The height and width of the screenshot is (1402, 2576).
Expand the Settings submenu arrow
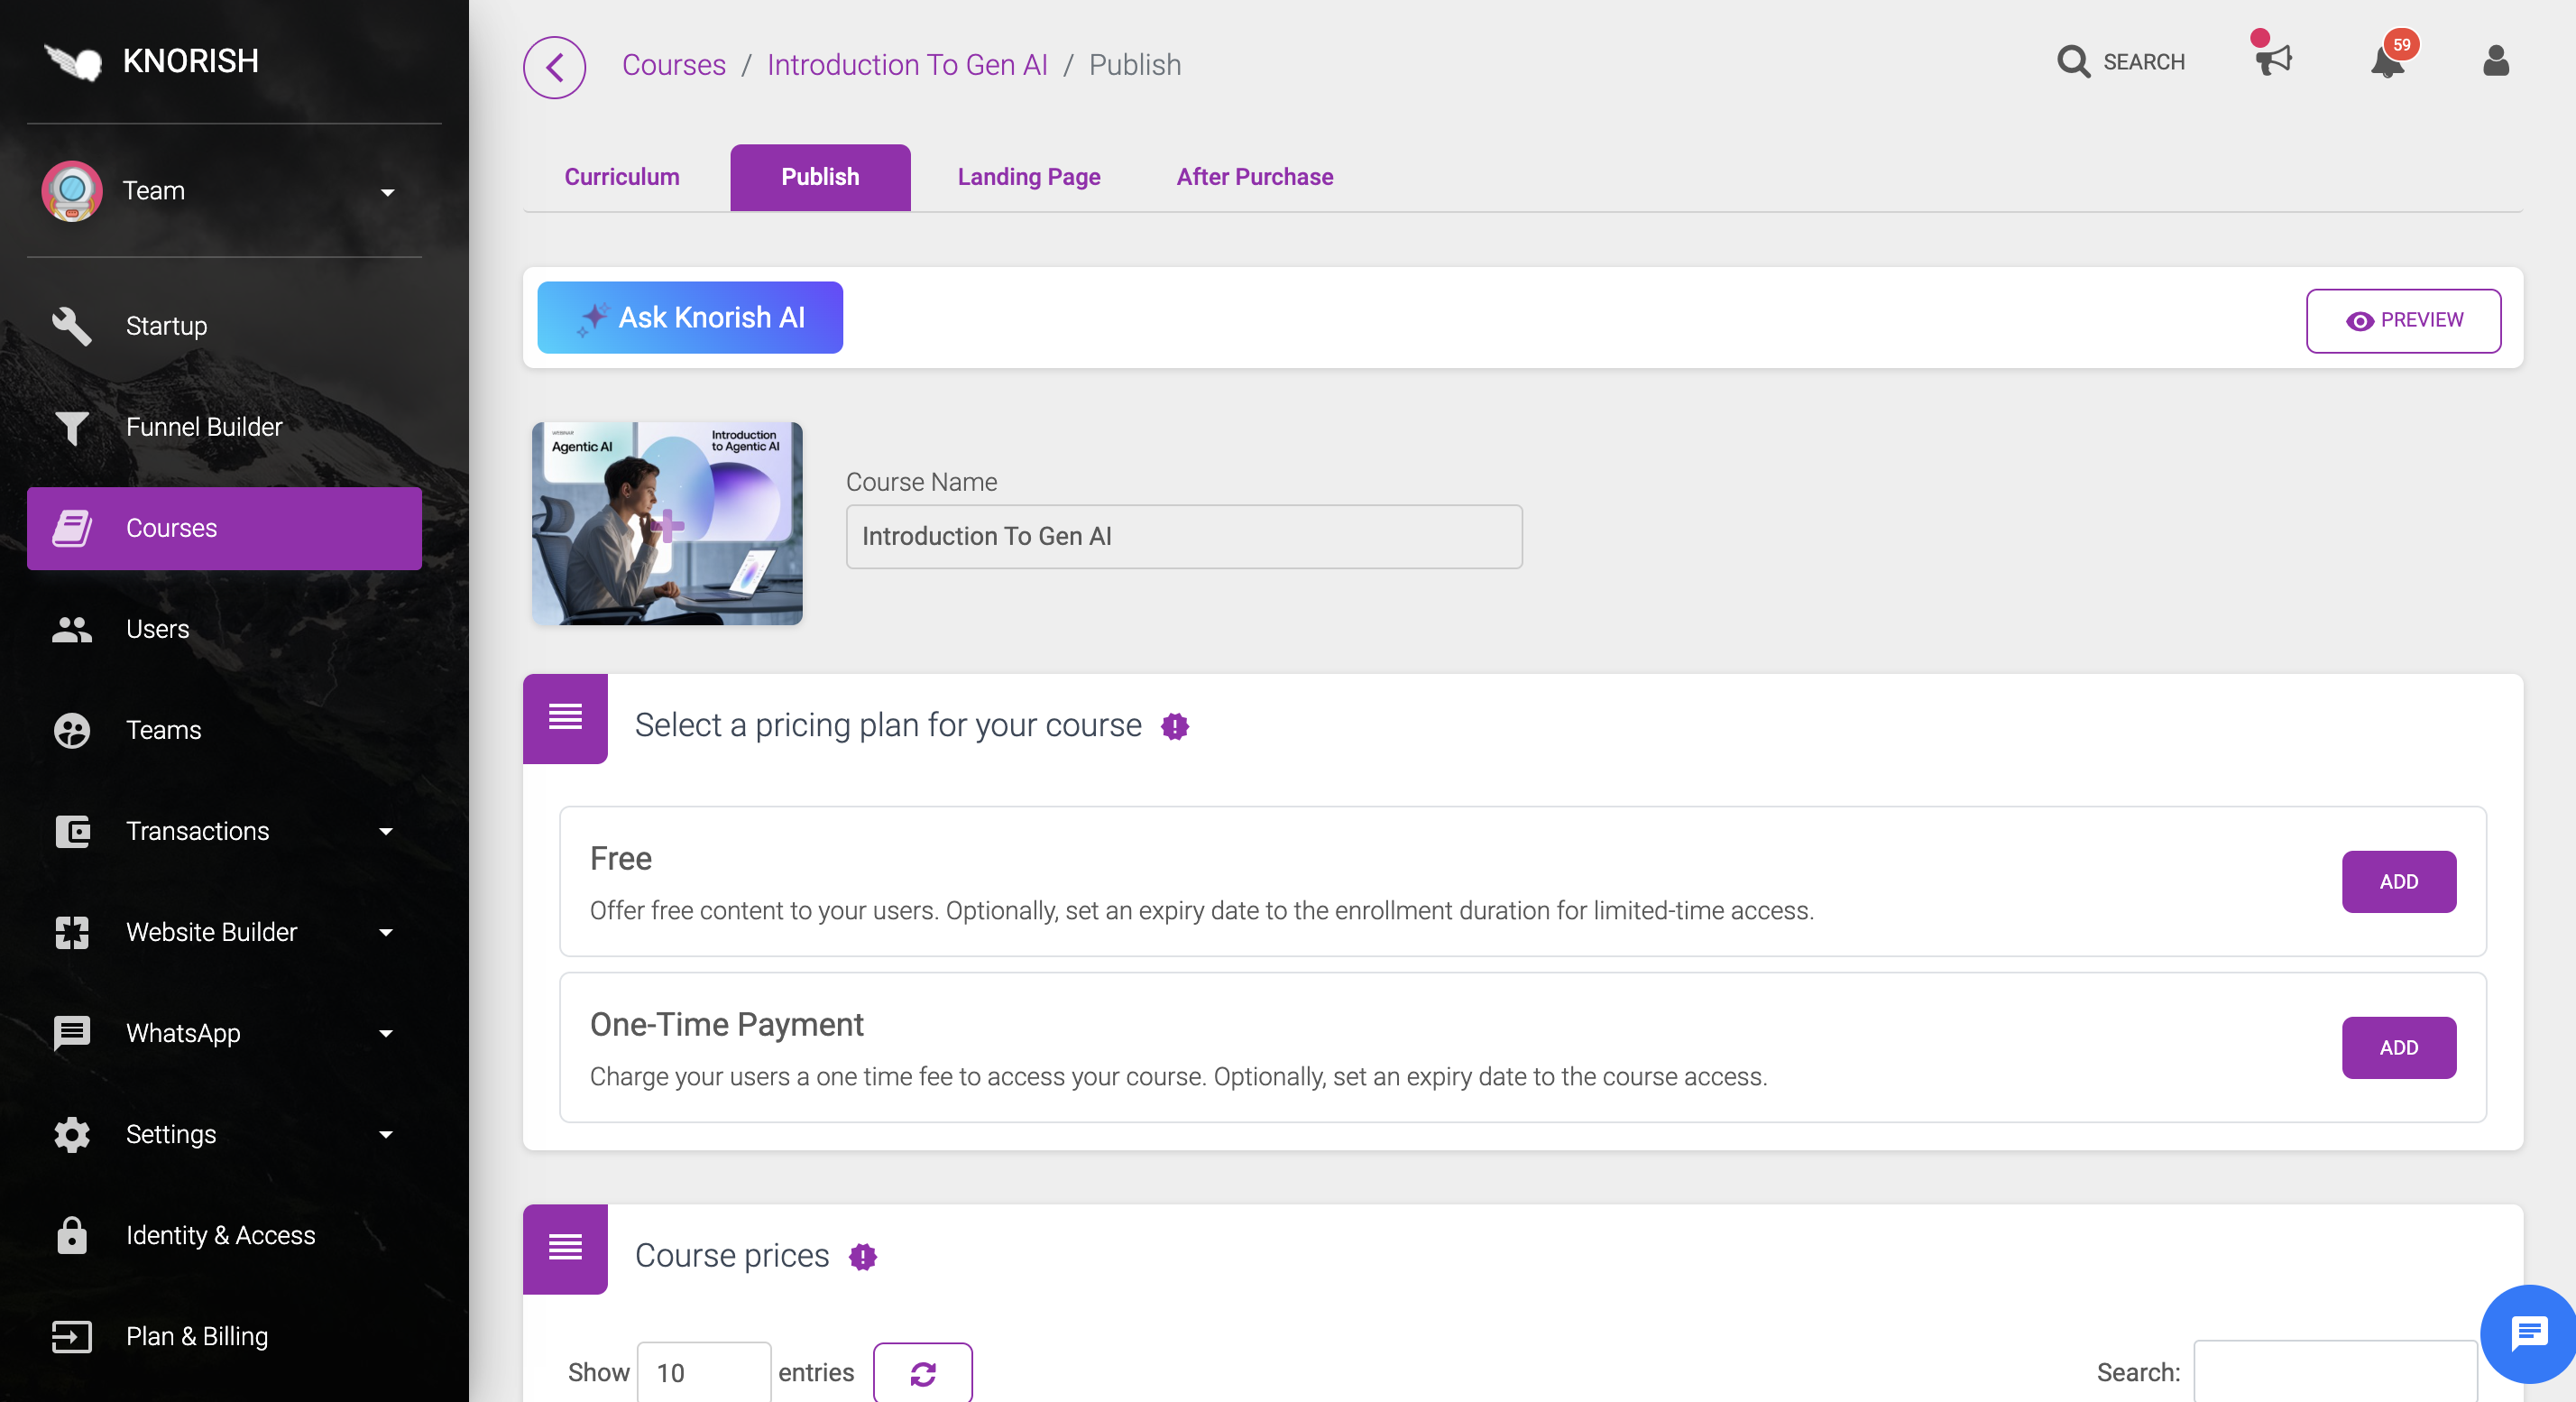386,1134
